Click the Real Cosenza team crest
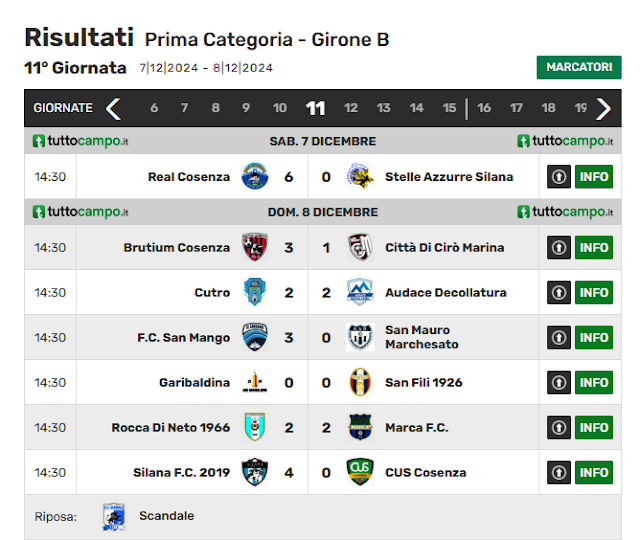640x540 pixels. click(x=255, y=176)
